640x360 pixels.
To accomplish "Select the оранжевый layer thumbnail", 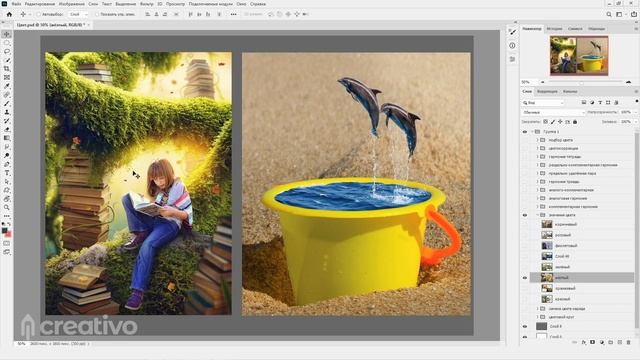I will tap(547, 289).
